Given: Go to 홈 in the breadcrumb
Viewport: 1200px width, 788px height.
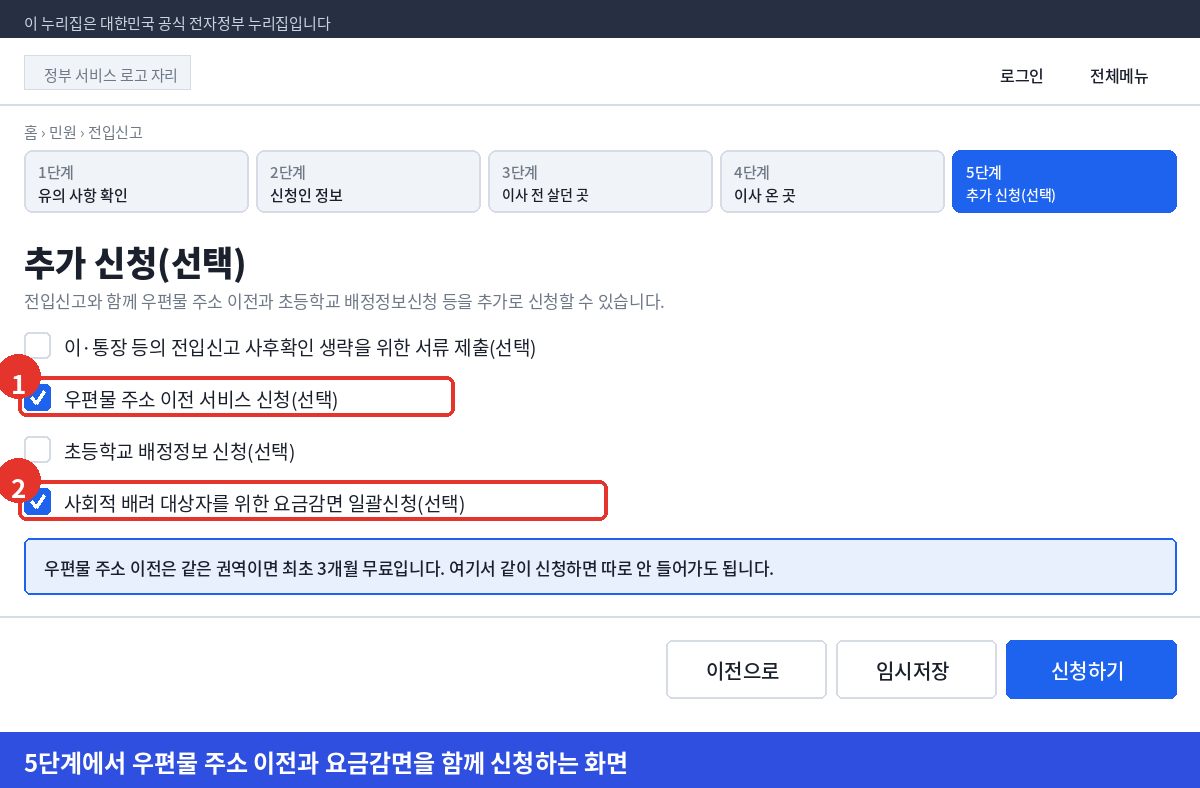Looking at the screenshot, I should tap(31, 132).
